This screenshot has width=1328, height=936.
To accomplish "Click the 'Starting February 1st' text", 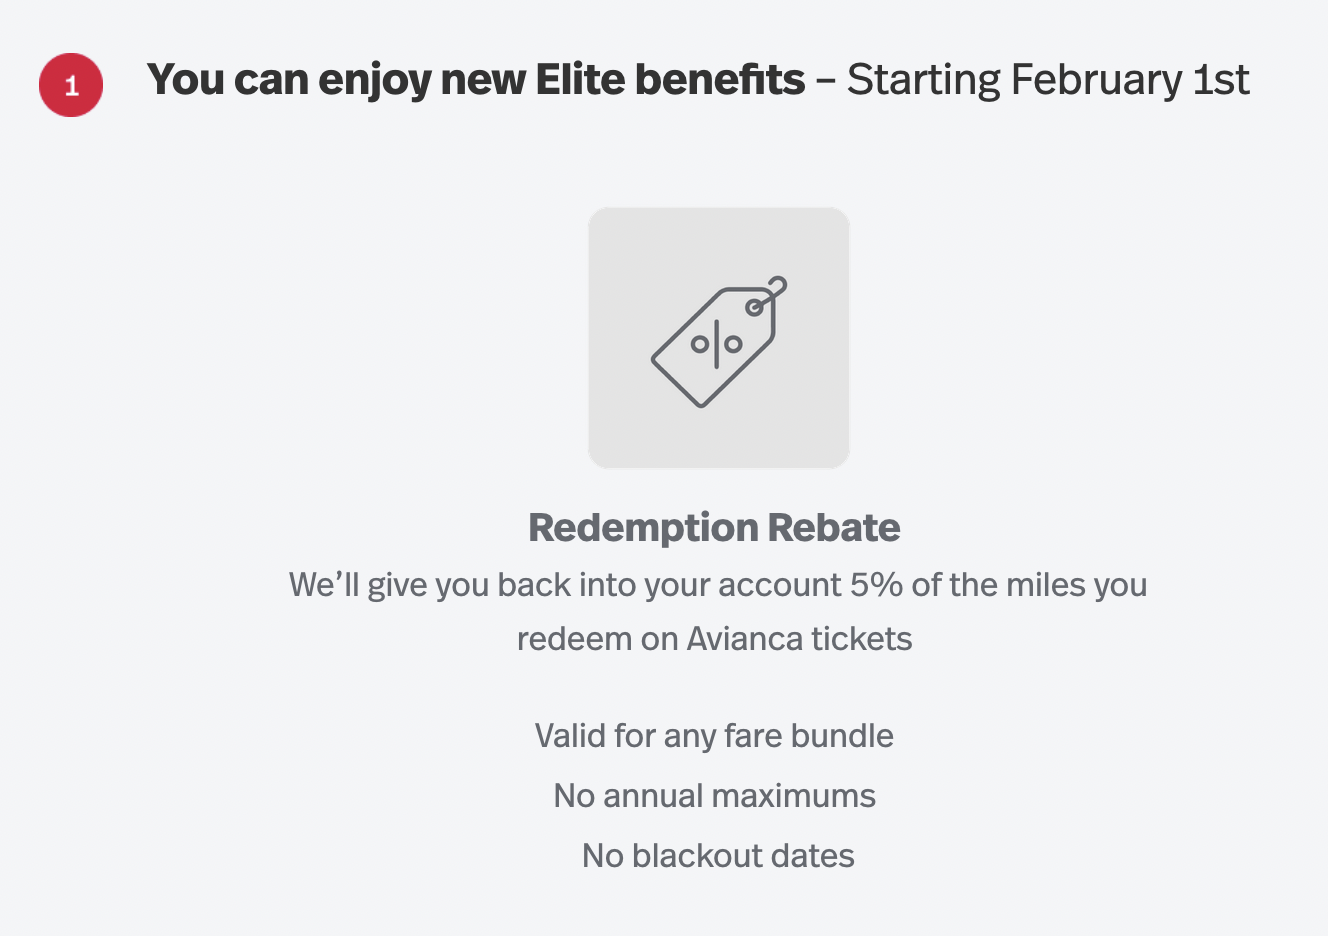I will point(1048,80).
